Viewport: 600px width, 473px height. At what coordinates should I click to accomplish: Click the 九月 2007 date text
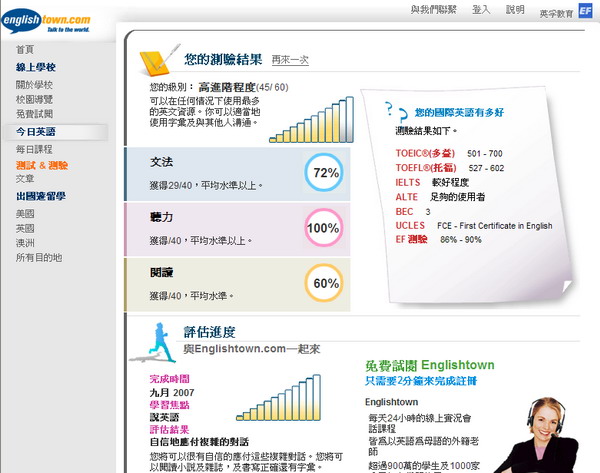(172, 393)
